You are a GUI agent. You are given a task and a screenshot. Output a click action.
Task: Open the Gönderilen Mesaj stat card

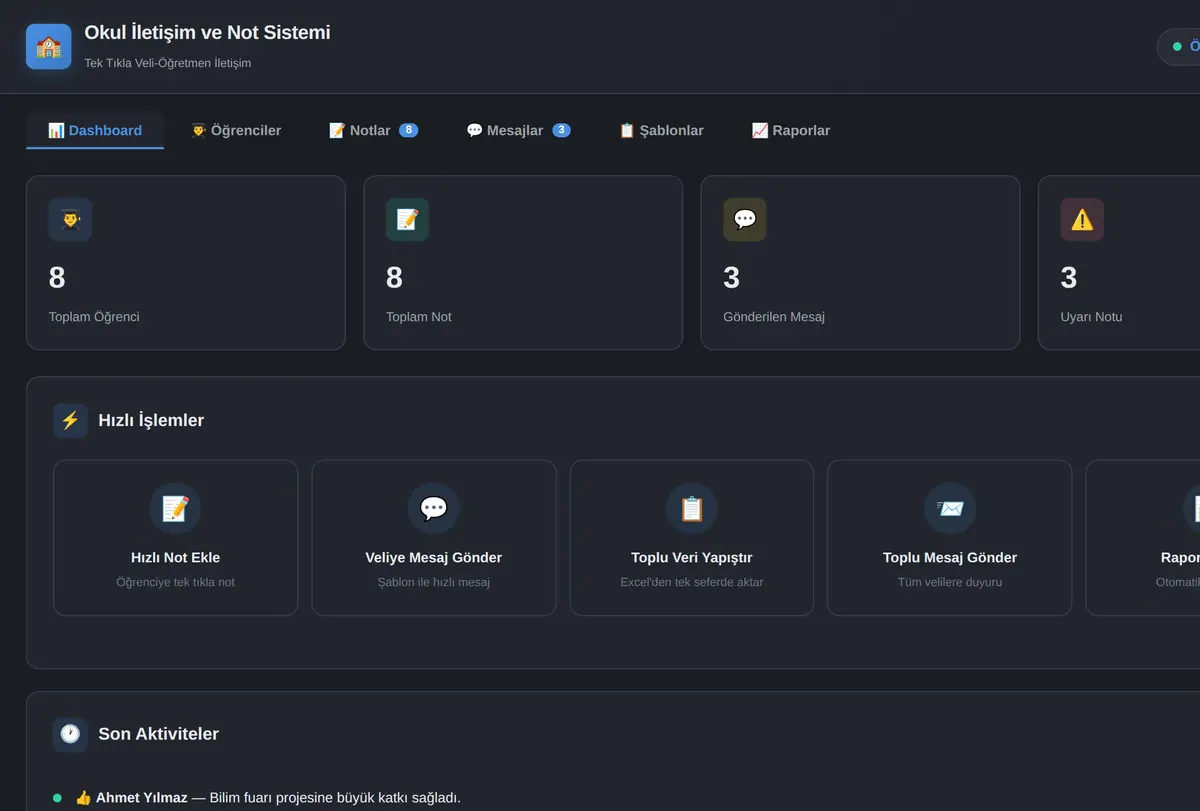(860, 263)
